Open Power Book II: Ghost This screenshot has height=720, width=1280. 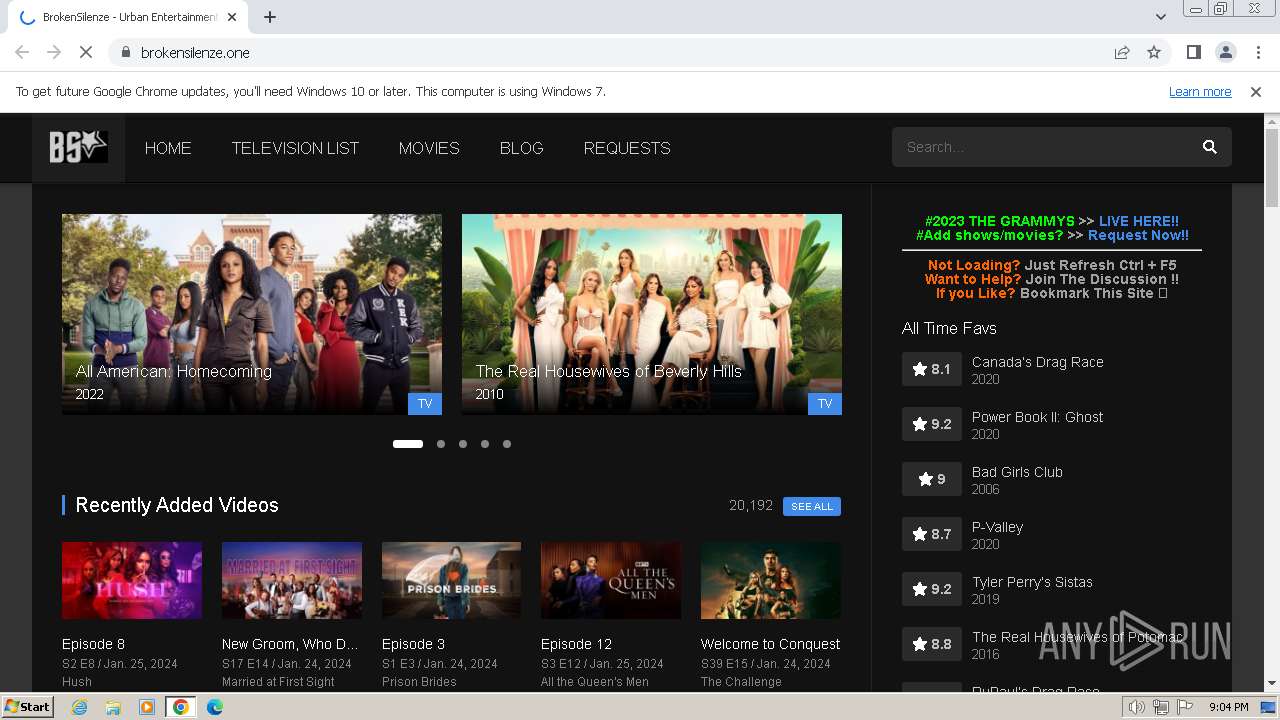coord(1038,417)
